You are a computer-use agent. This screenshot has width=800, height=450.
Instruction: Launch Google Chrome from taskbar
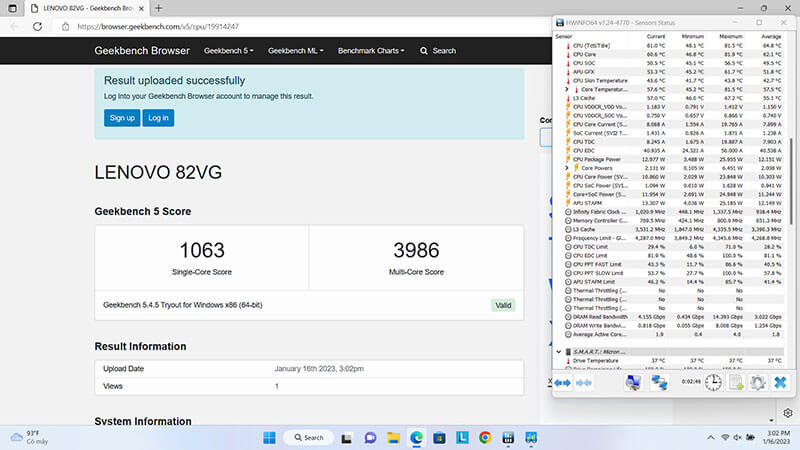(x=485, y=438)
